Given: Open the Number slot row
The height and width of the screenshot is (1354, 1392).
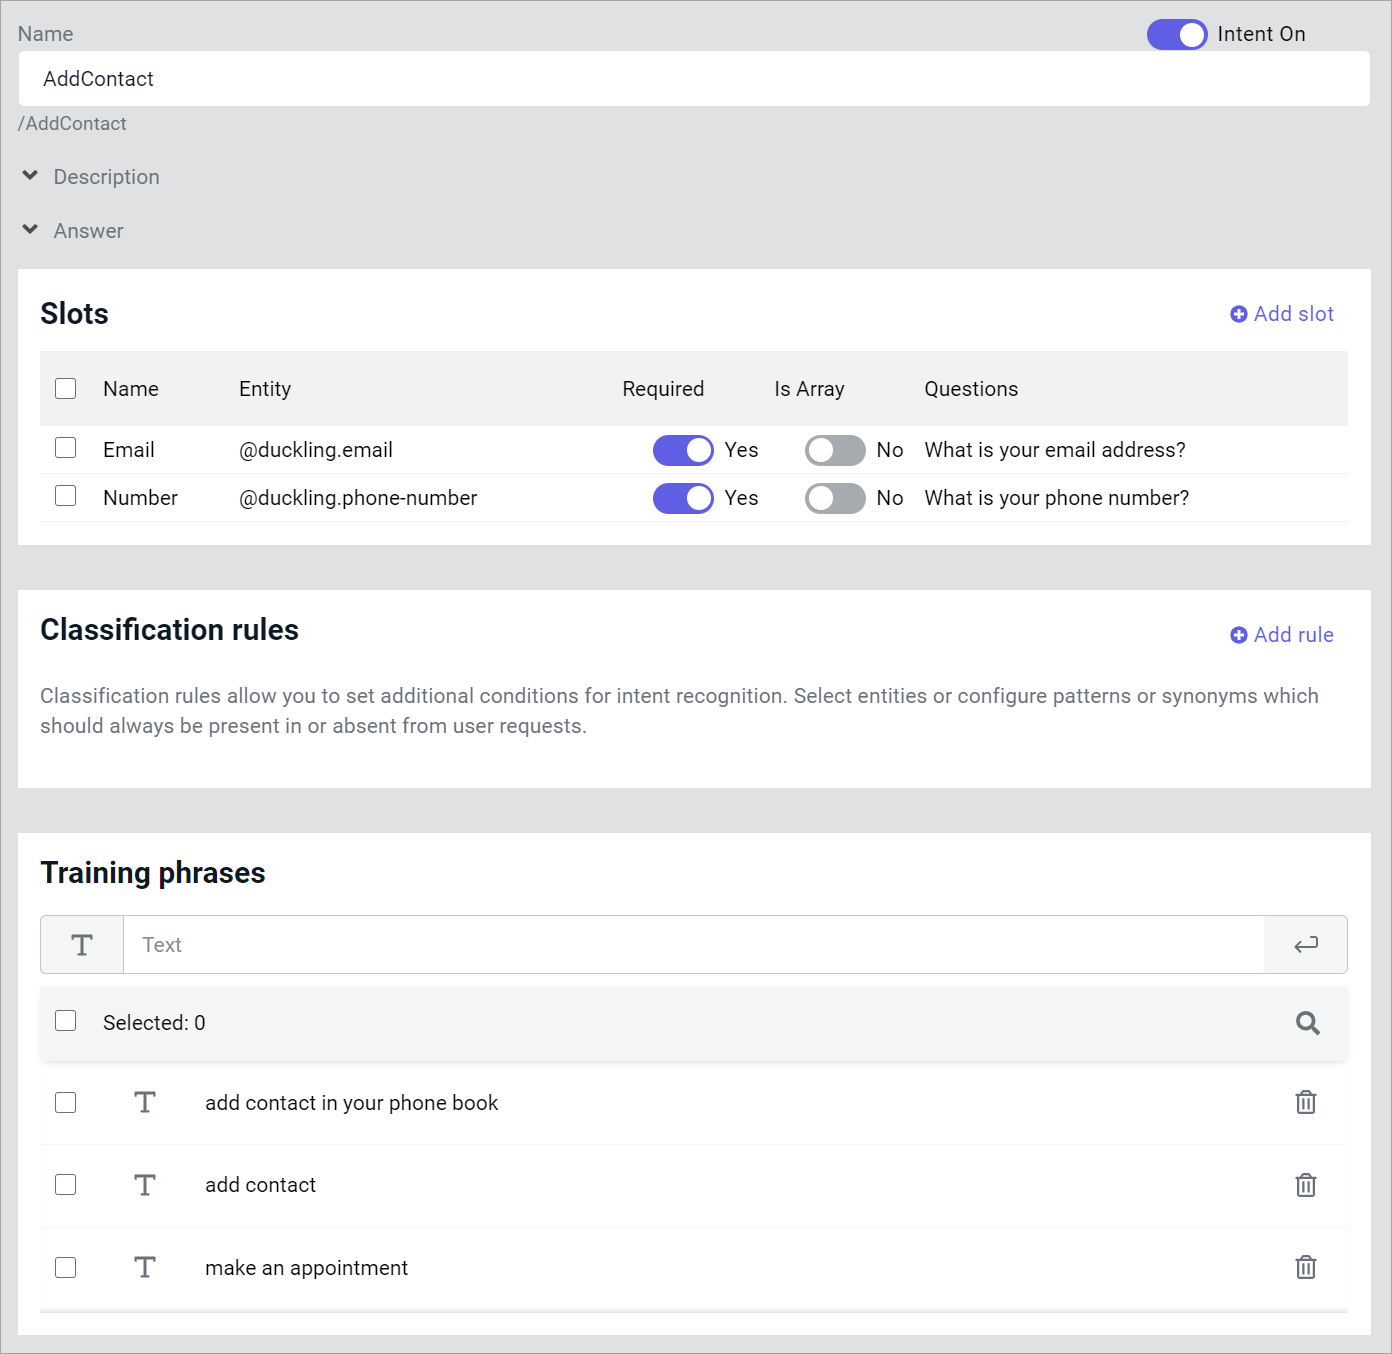Looking at the screenshot, I should [140, 498].
